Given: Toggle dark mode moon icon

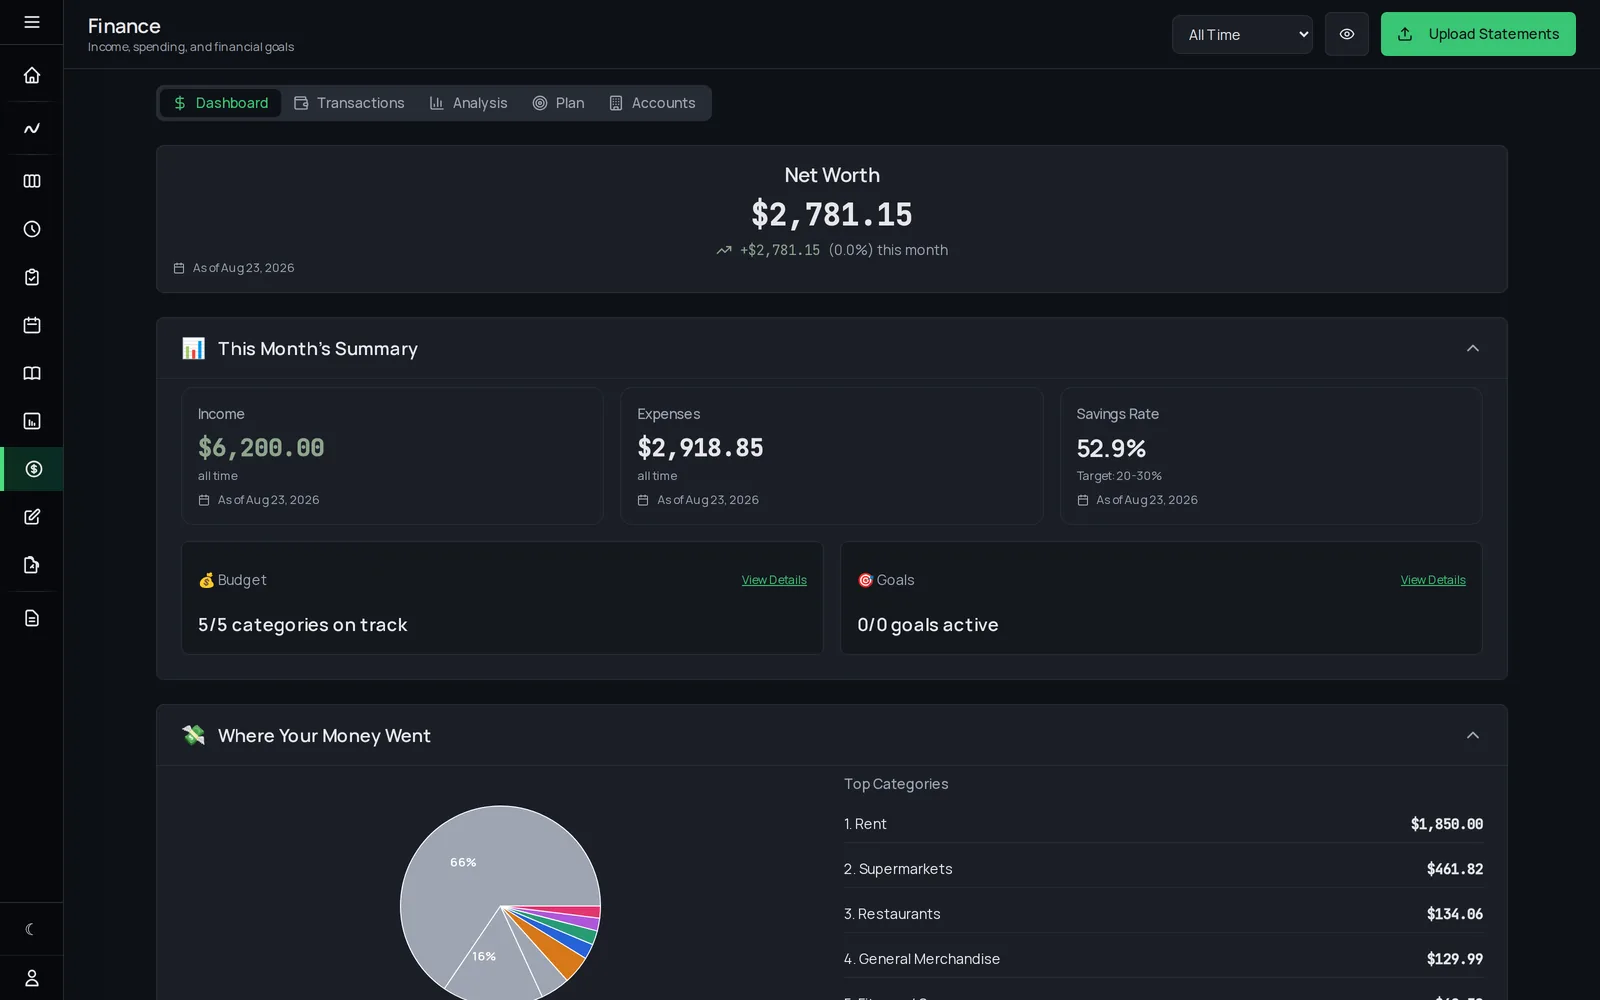Looking at the screenshot, I should [x=32, y=929].
